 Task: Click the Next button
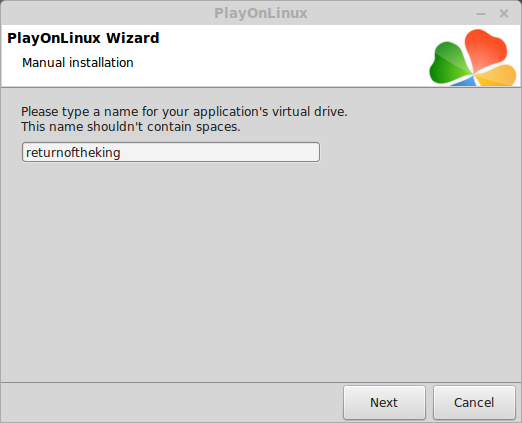coord(384,402)
